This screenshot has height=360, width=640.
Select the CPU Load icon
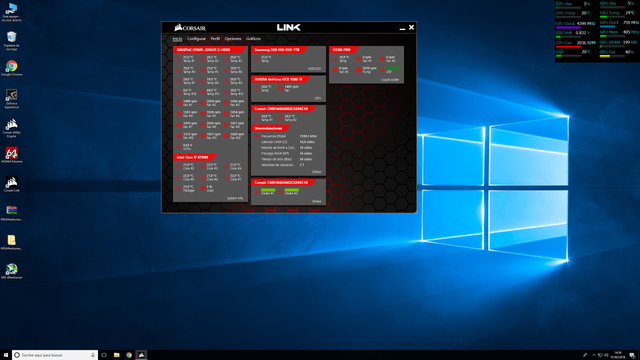(202, 189)
